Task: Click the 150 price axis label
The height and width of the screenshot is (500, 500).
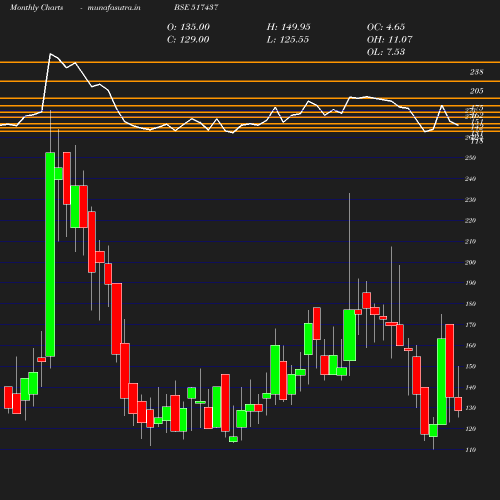Action: point(470,367)
